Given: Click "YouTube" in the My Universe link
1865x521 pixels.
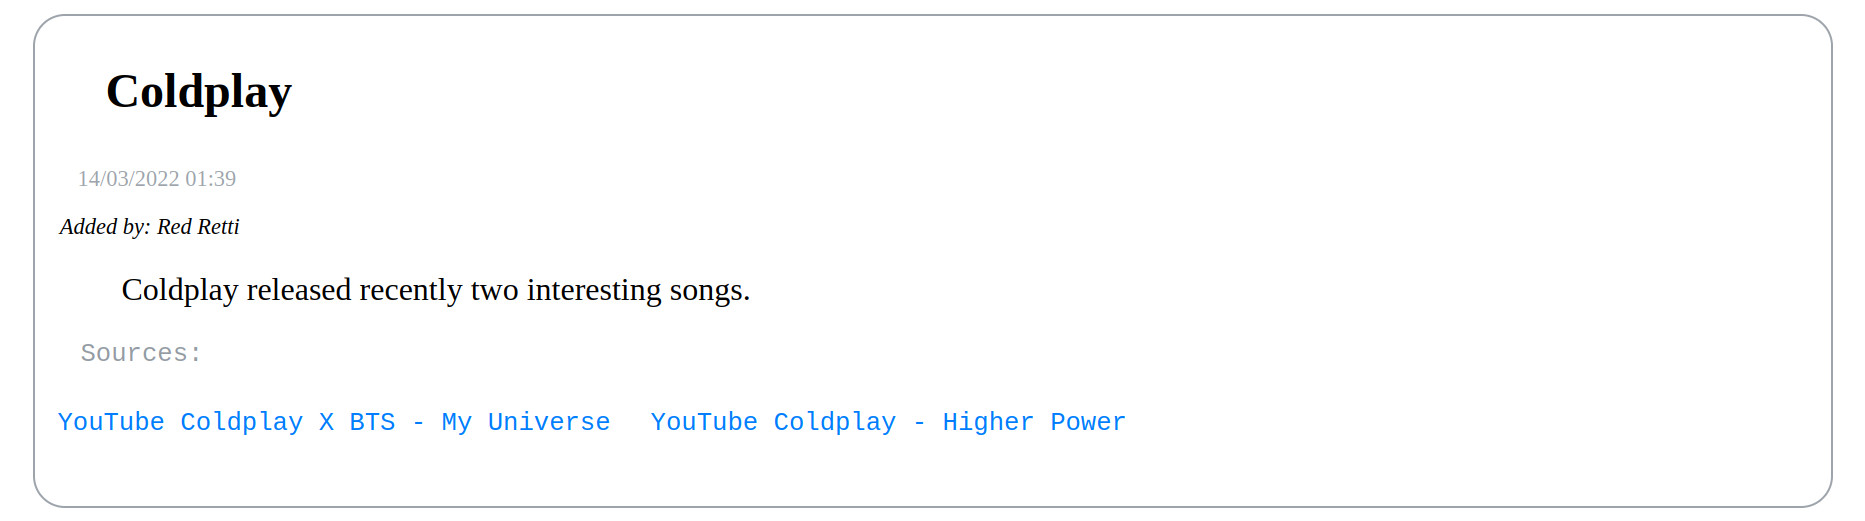Looking at the screenshot, I should pyautogui.click(x=111, y=422).
